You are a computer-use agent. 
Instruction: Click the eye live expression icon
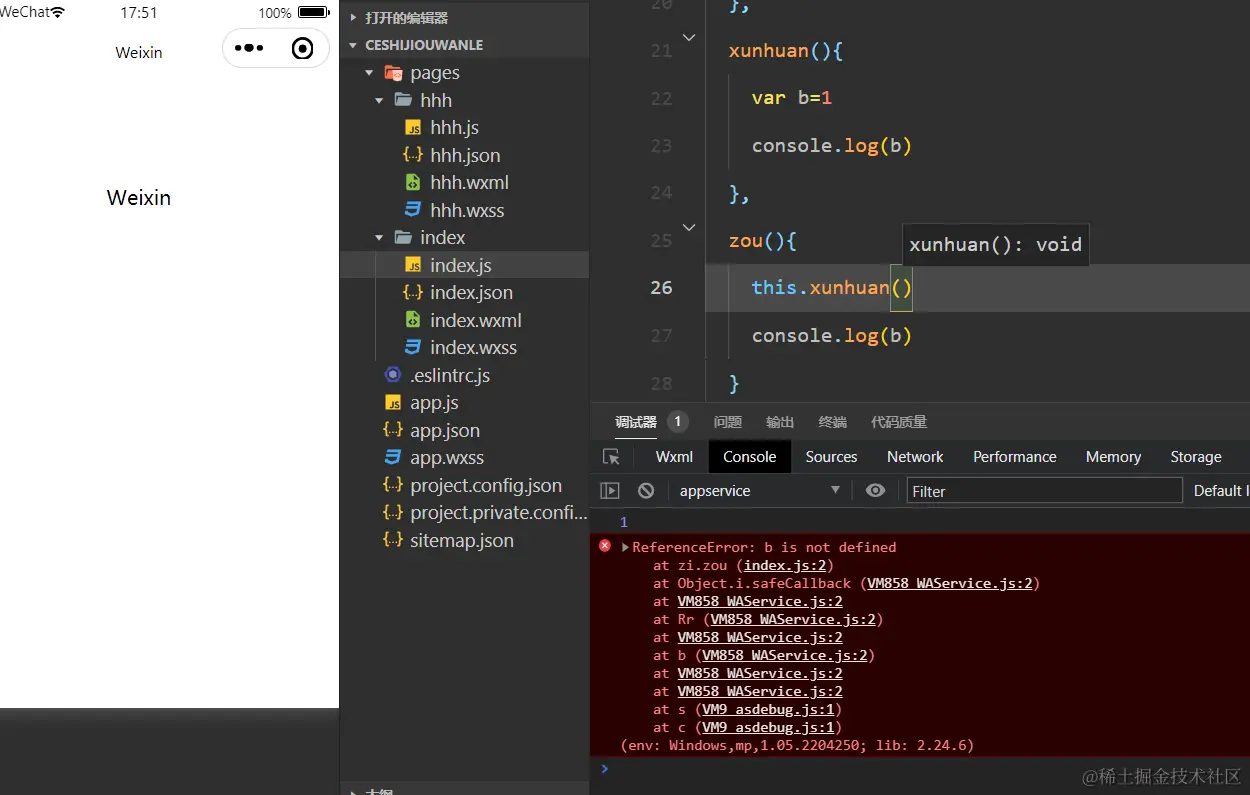click(x=875, y=490)
